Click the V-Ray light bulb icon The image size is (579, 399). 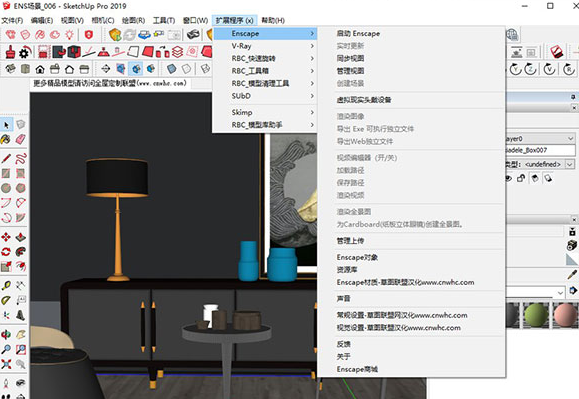coord(69,35)
